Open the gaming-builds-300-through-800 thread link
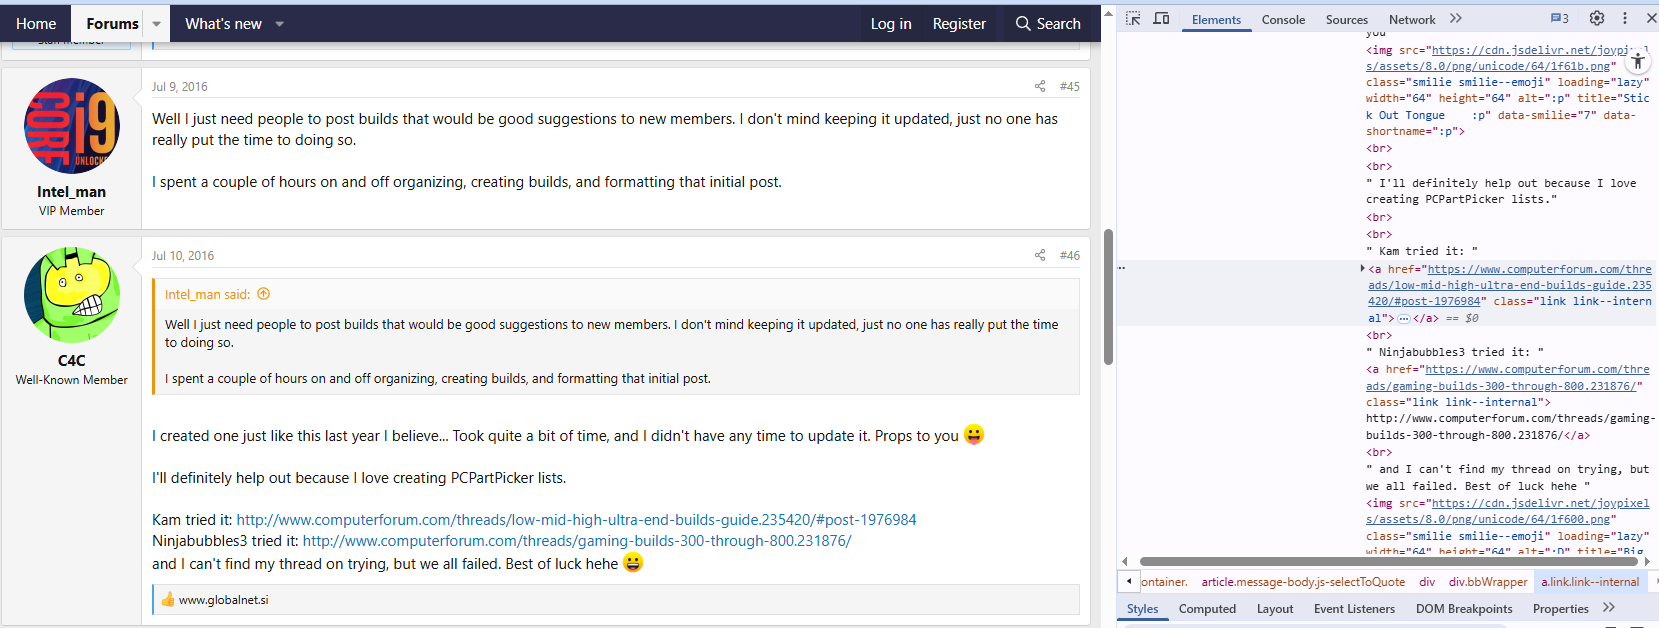This screenshot has width=1659, height=628. click(x=577, y=541)
